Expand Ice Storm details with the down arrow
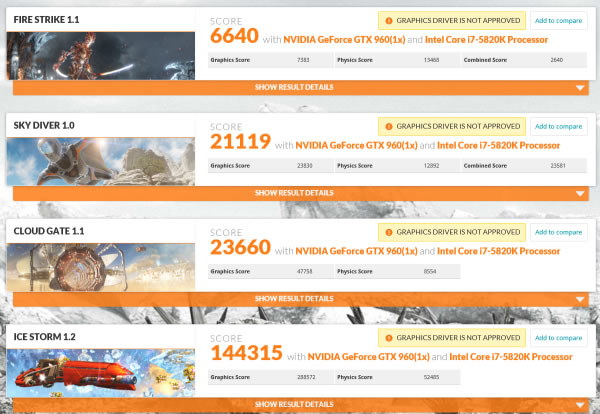The width and height of the screenshot is (600, 414). tap(580, 405)
